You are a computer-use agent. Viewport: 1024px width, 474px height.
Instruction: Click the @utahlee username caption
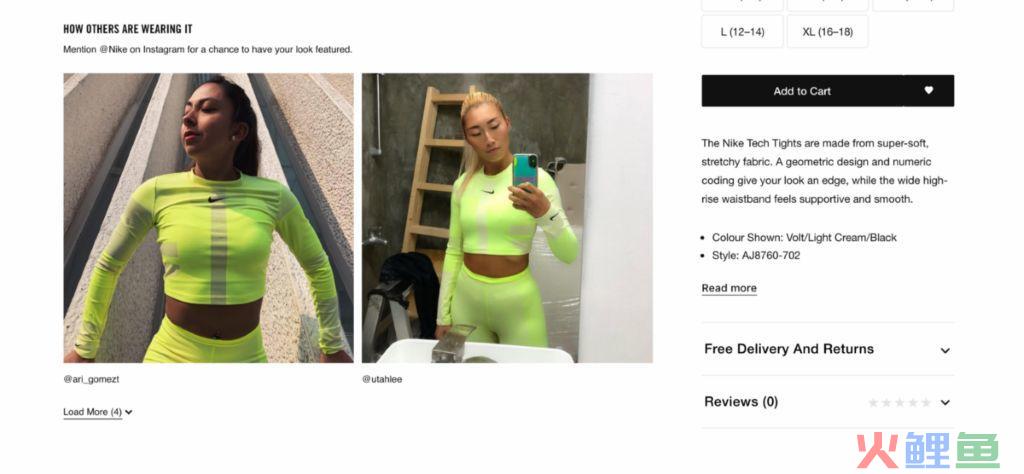coord(382,379)
